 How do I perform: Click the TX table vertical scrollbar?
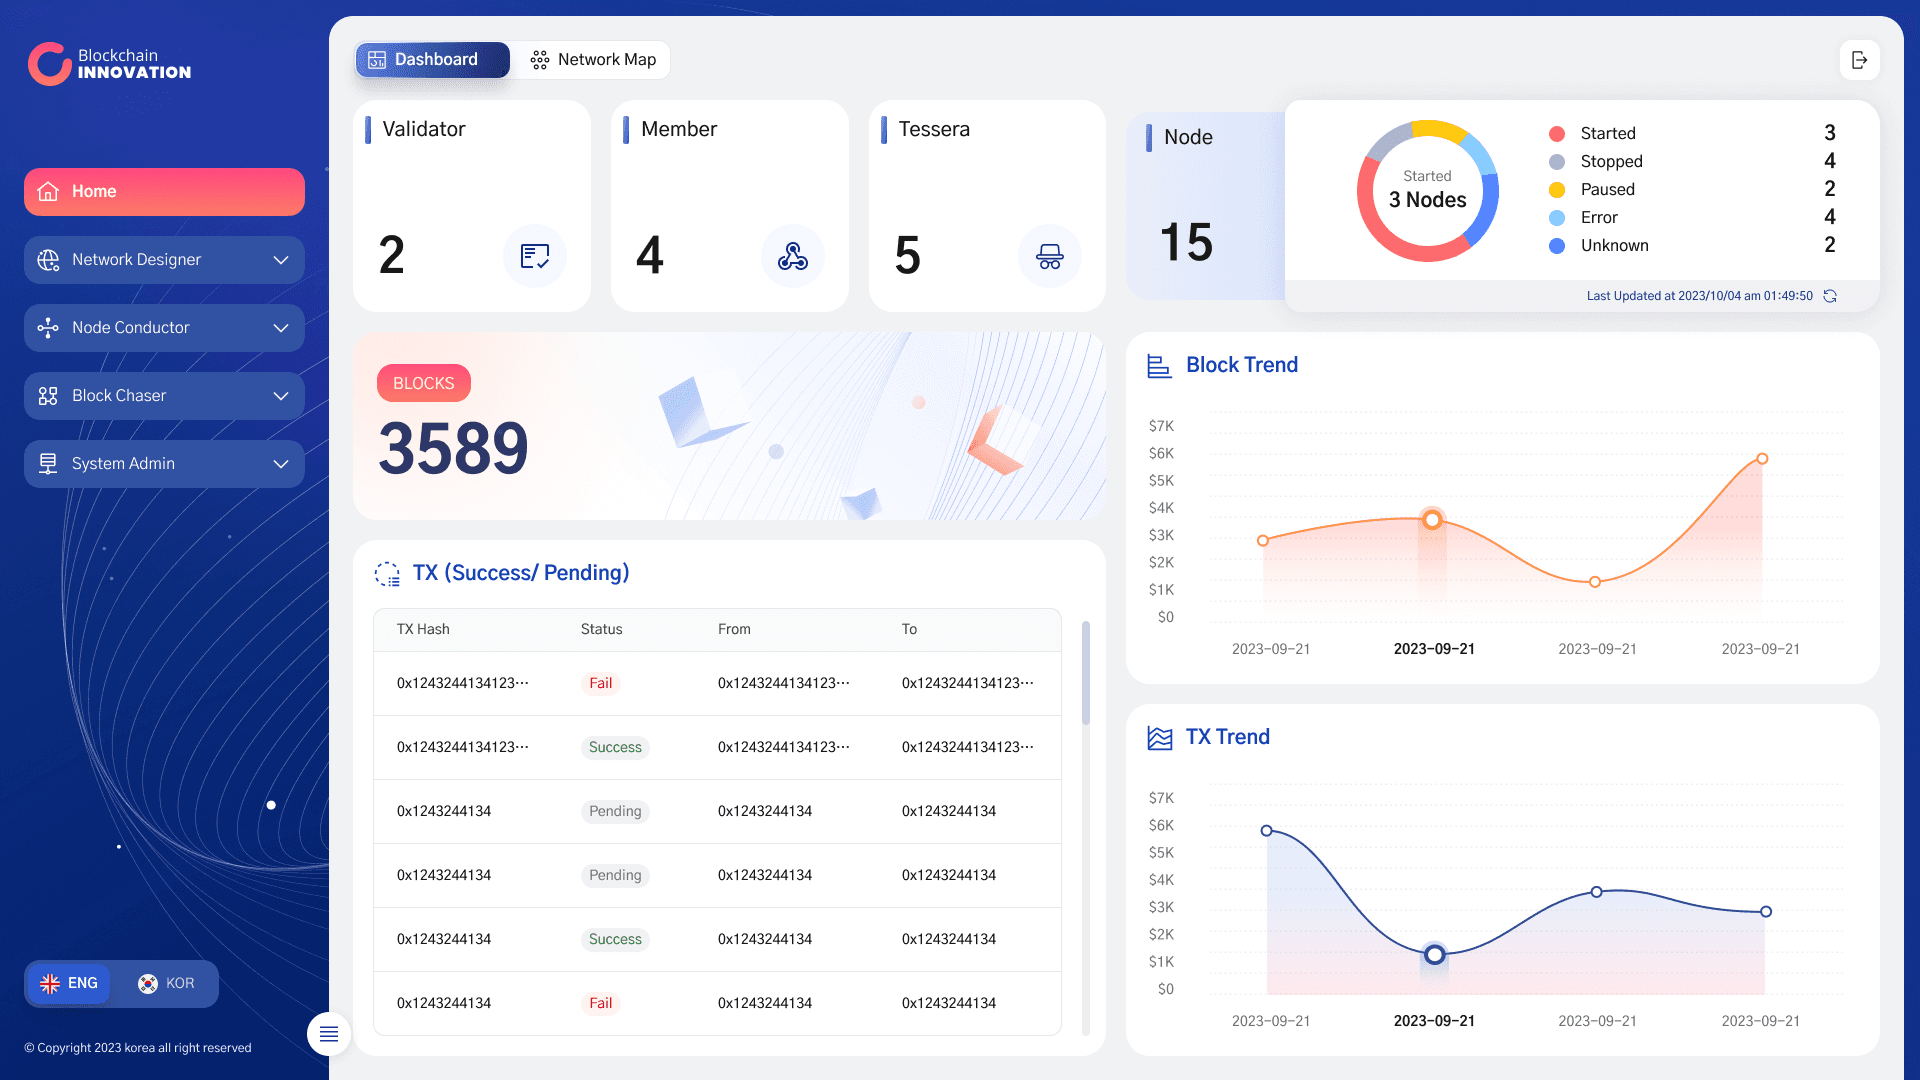[1086, 672]
